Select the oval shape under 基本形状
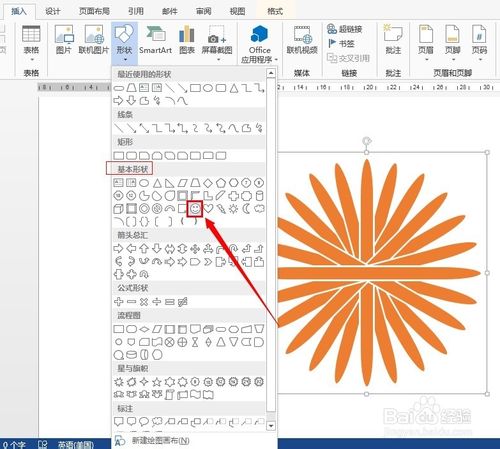This screenshot has height=449, width=500. pos(144,183)
